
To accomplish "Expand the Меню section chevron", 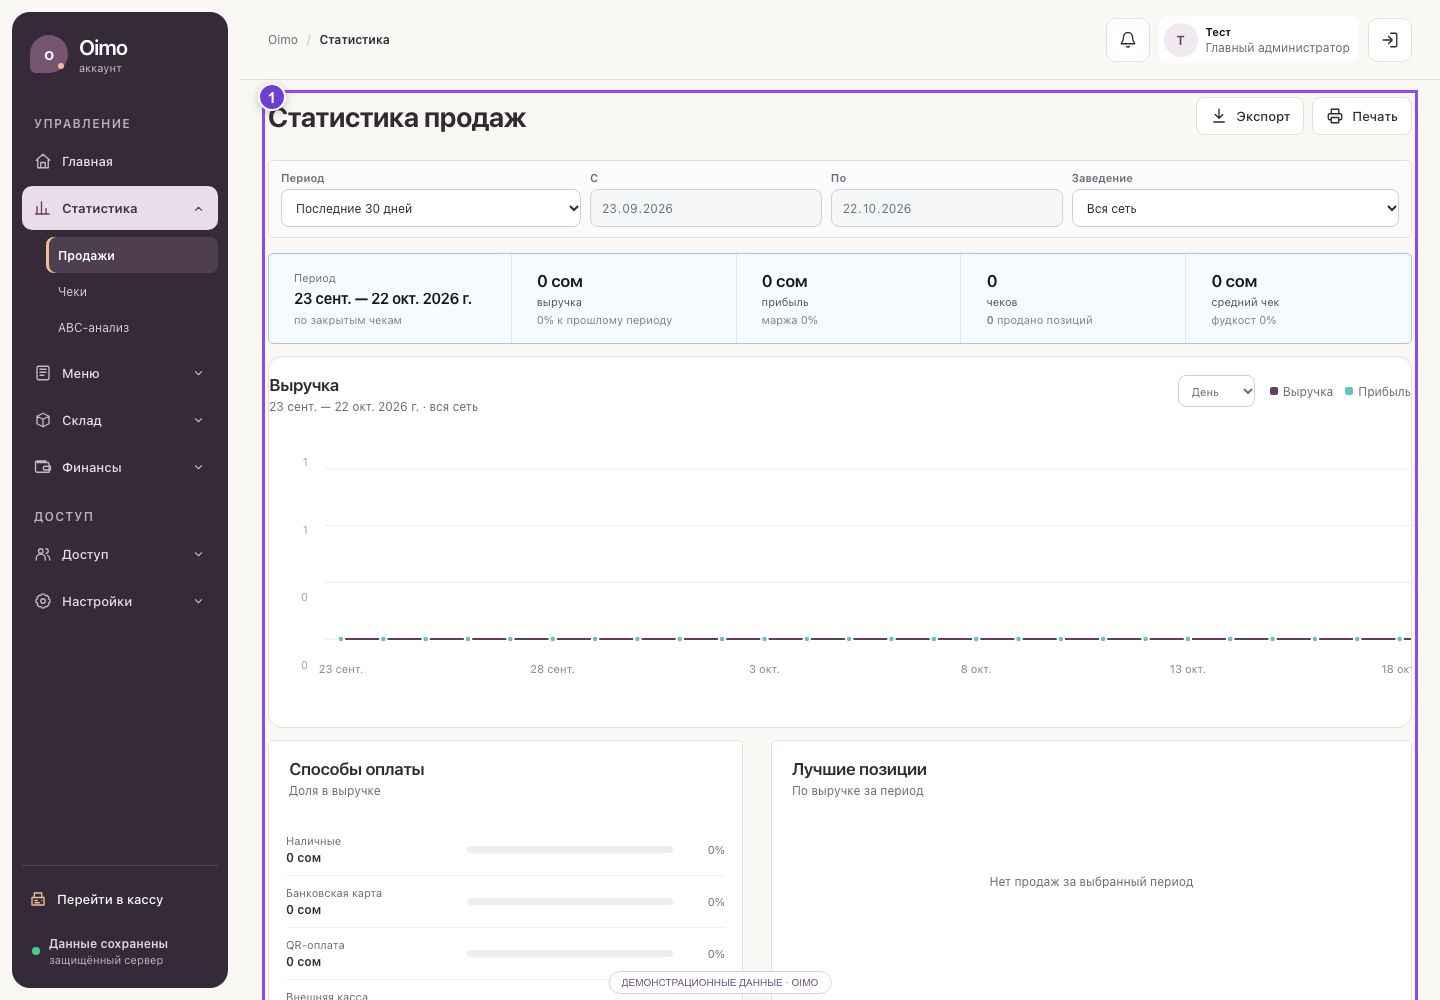I will point(198,373).
